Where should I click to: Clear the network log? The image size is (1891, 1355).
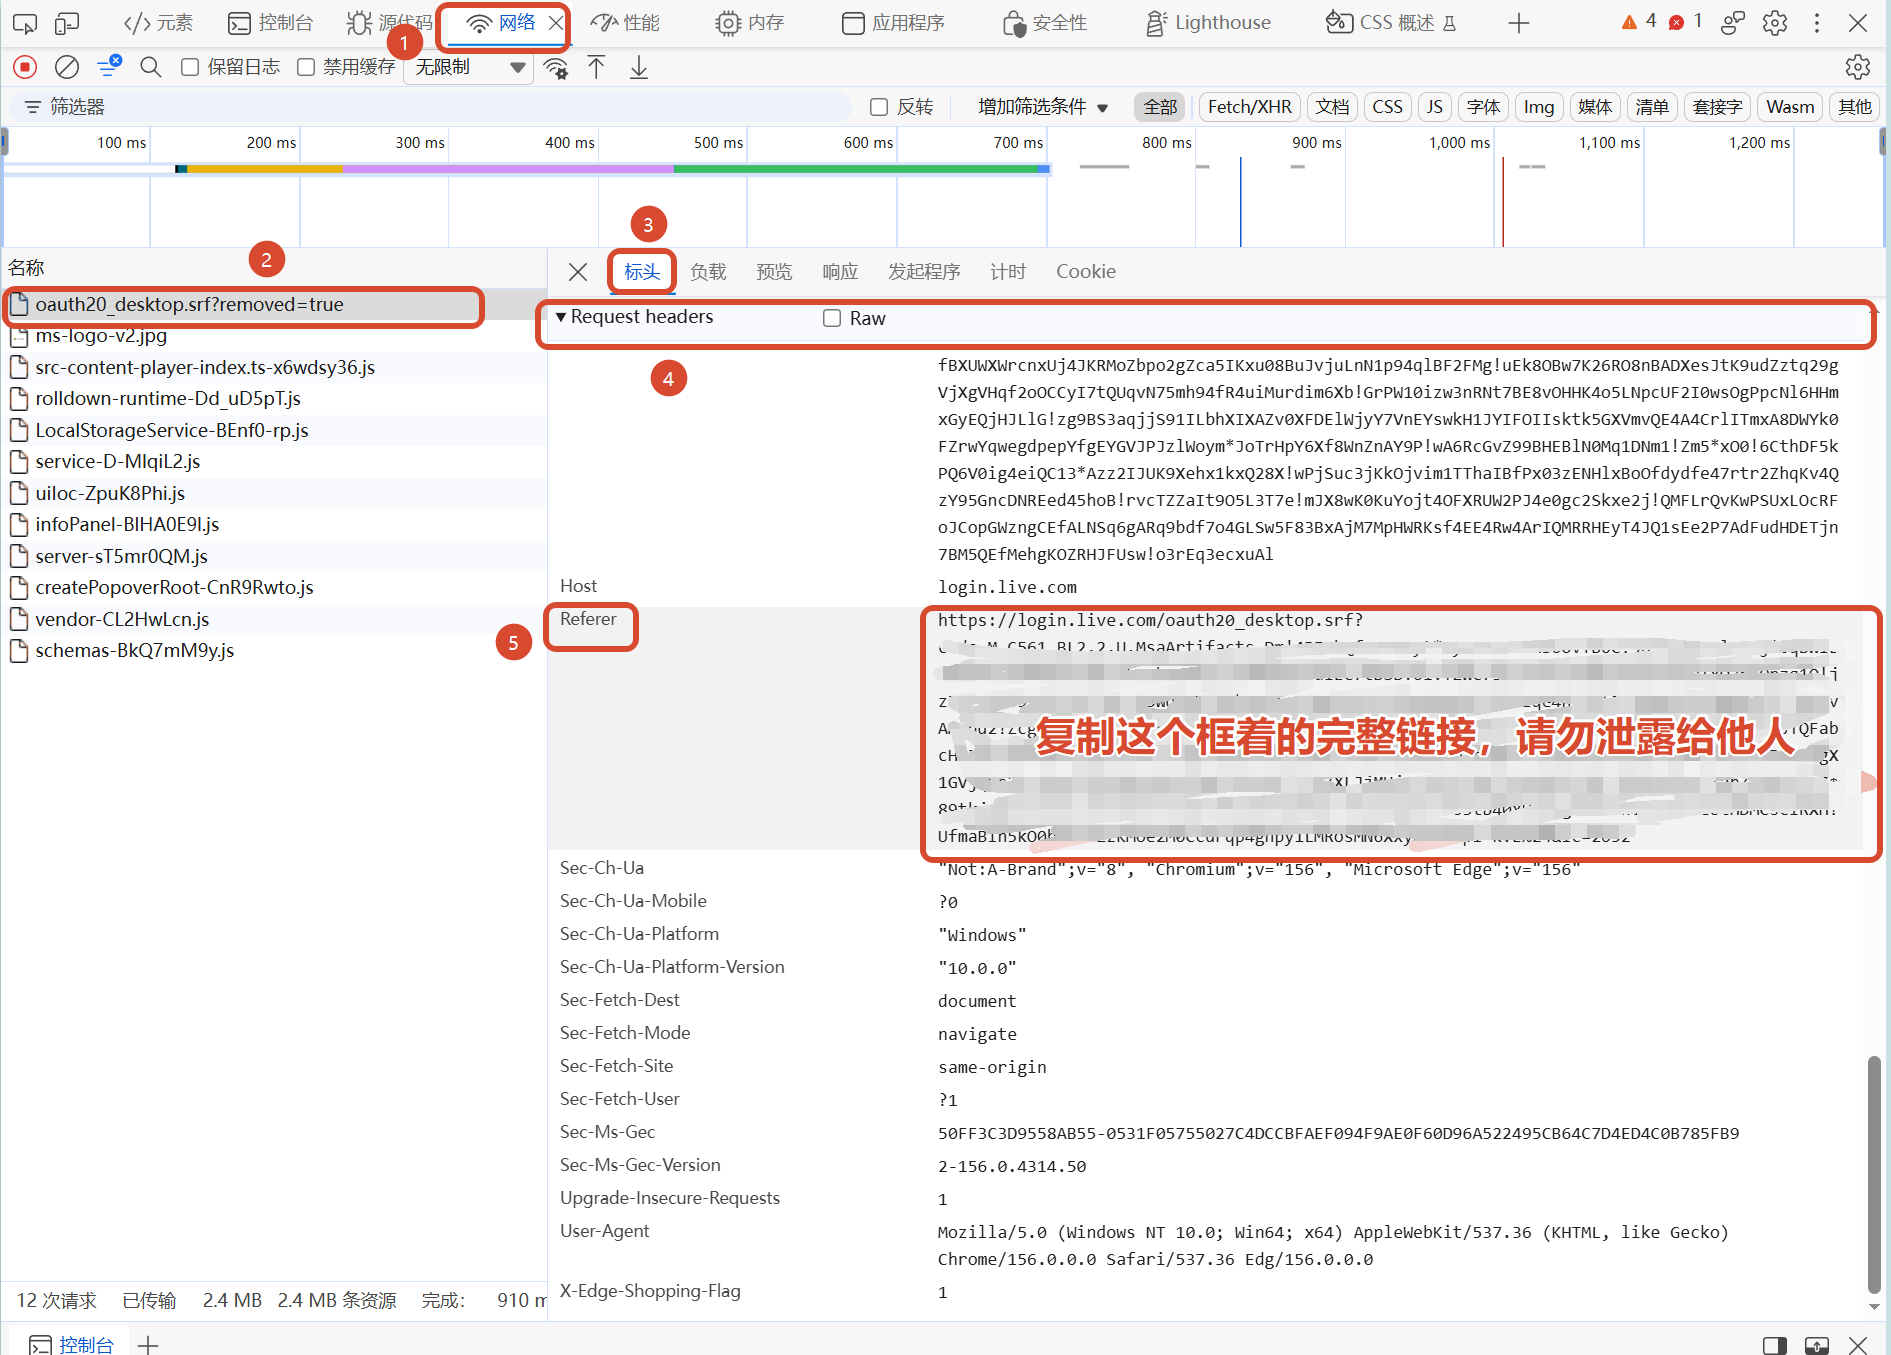point(67,67)
